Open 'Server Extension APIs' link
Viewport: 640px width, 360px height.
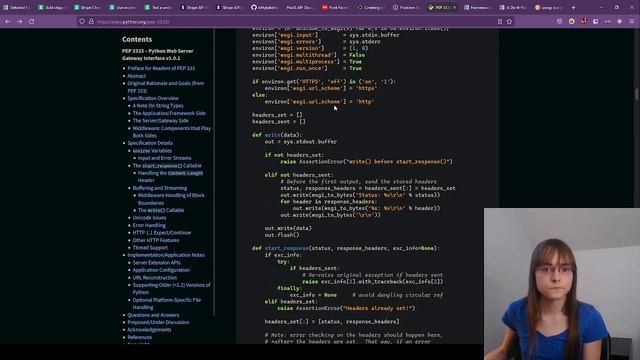tap(156, 262)
